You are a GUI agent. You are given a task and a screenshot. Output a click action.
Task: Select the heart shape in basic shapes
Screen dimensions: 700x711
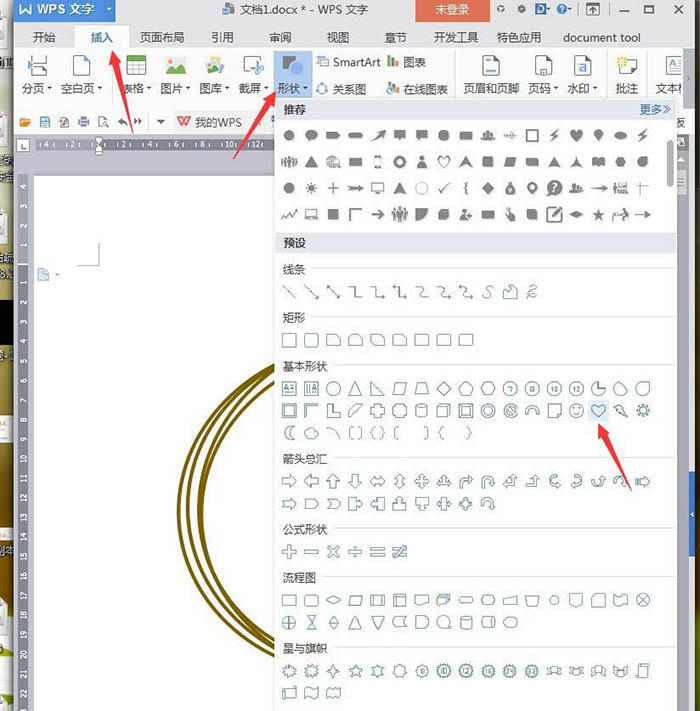(x=598, y=411)
